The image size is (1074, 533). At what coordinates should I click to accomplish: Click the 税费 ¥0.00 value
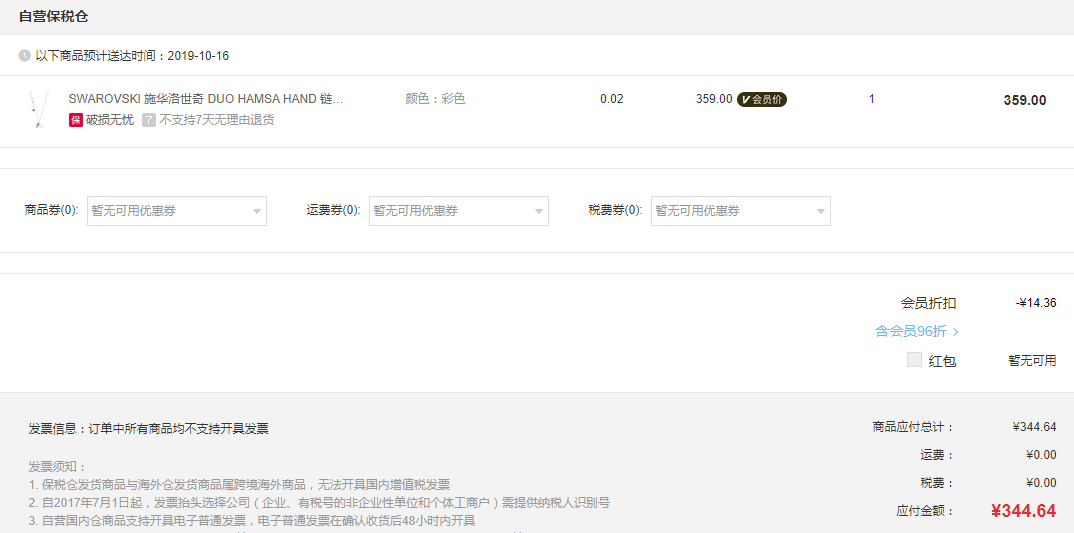tap(1041, 483)
